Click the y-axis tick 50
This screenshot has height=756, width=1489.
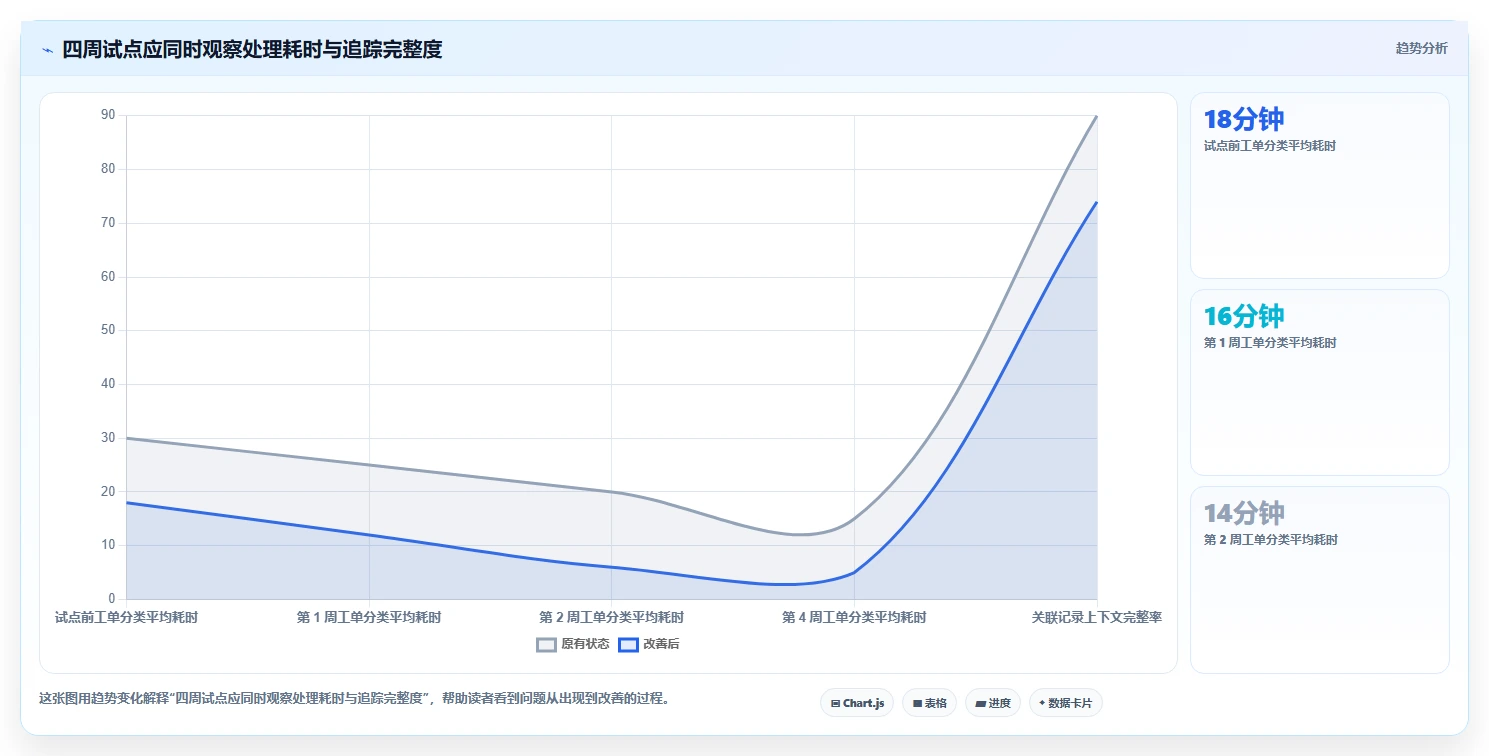[108, 330]
